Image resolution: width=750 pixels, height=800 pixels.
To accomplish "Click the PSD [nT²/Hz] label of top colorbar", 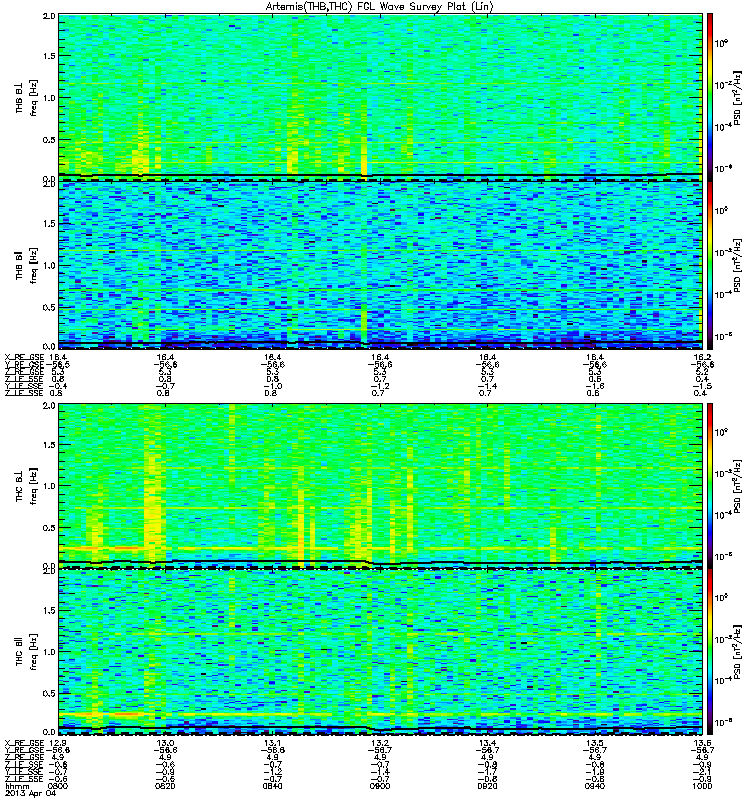I will pyautogui.click(x=739, y=97).
